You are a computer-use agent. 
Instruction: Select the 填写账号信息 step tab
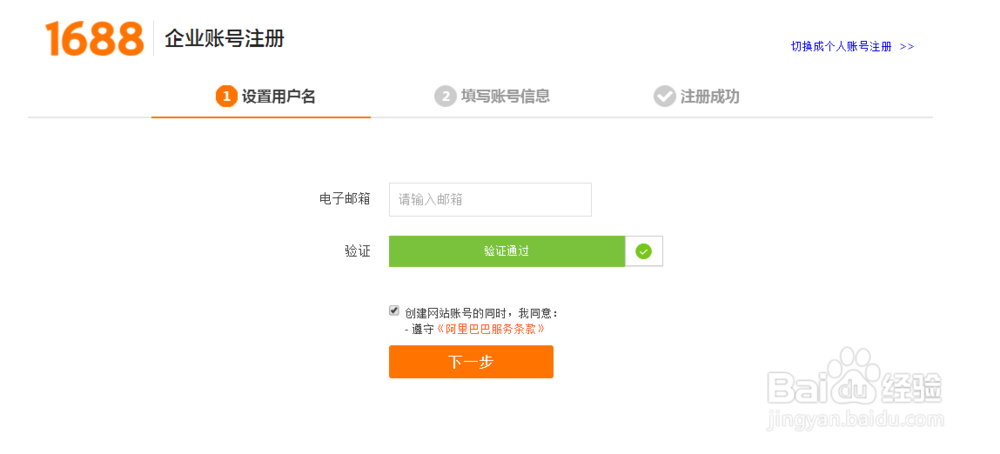coord(492,97)
